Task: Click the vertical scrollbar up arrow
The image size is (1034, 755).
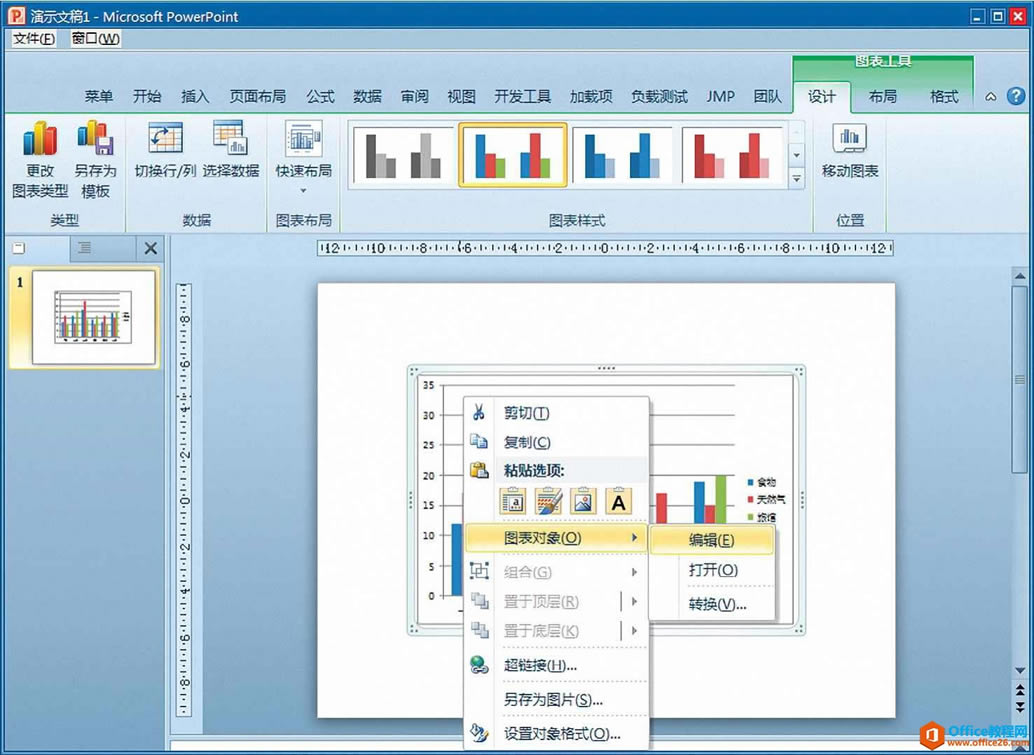Action: click(x=1019, y=276)
